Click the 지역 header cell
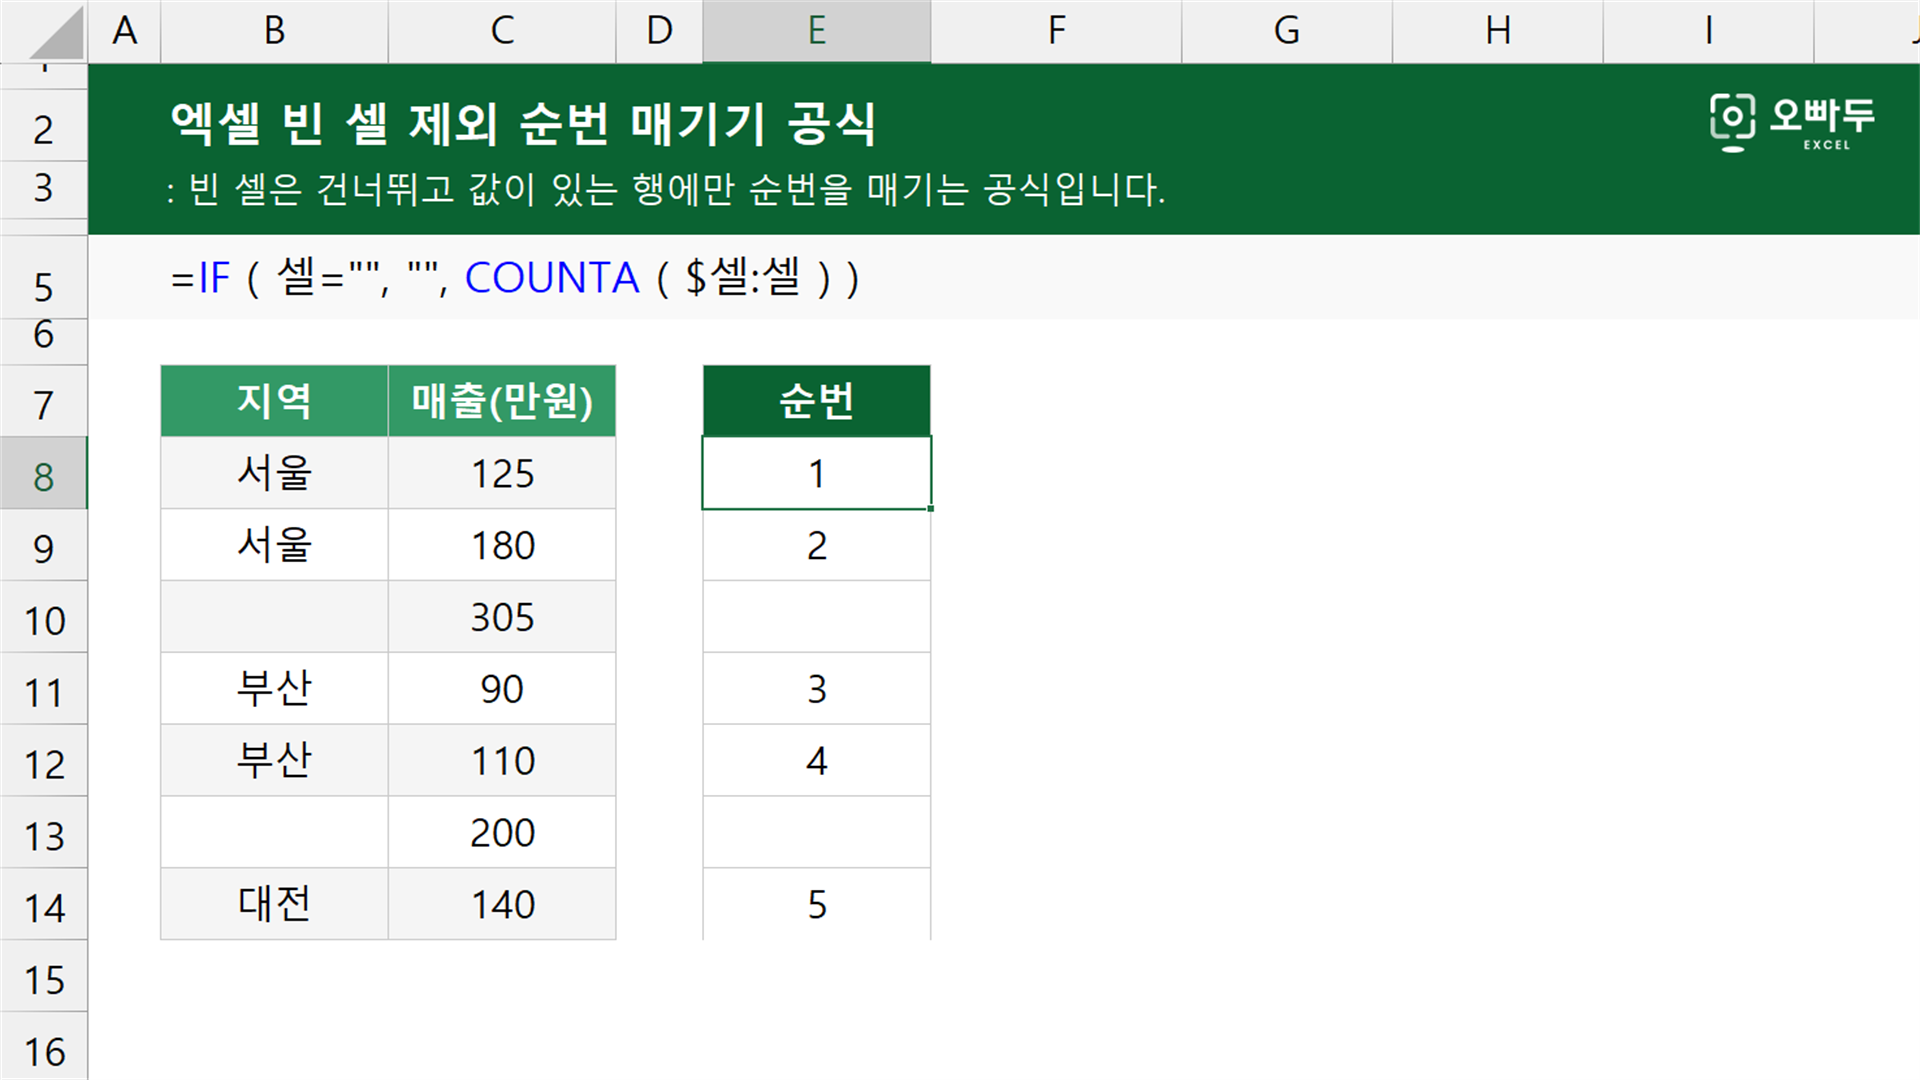Screen dimensions: 1920x1080 tap(274, 401)
